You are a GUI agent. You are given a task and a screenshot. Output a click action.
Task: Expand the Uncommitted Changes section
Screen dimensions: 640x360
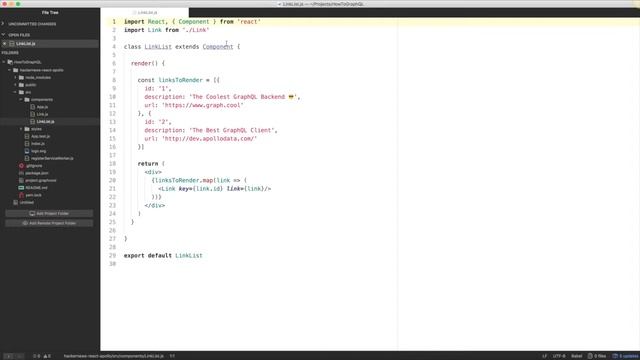(3, 24)
